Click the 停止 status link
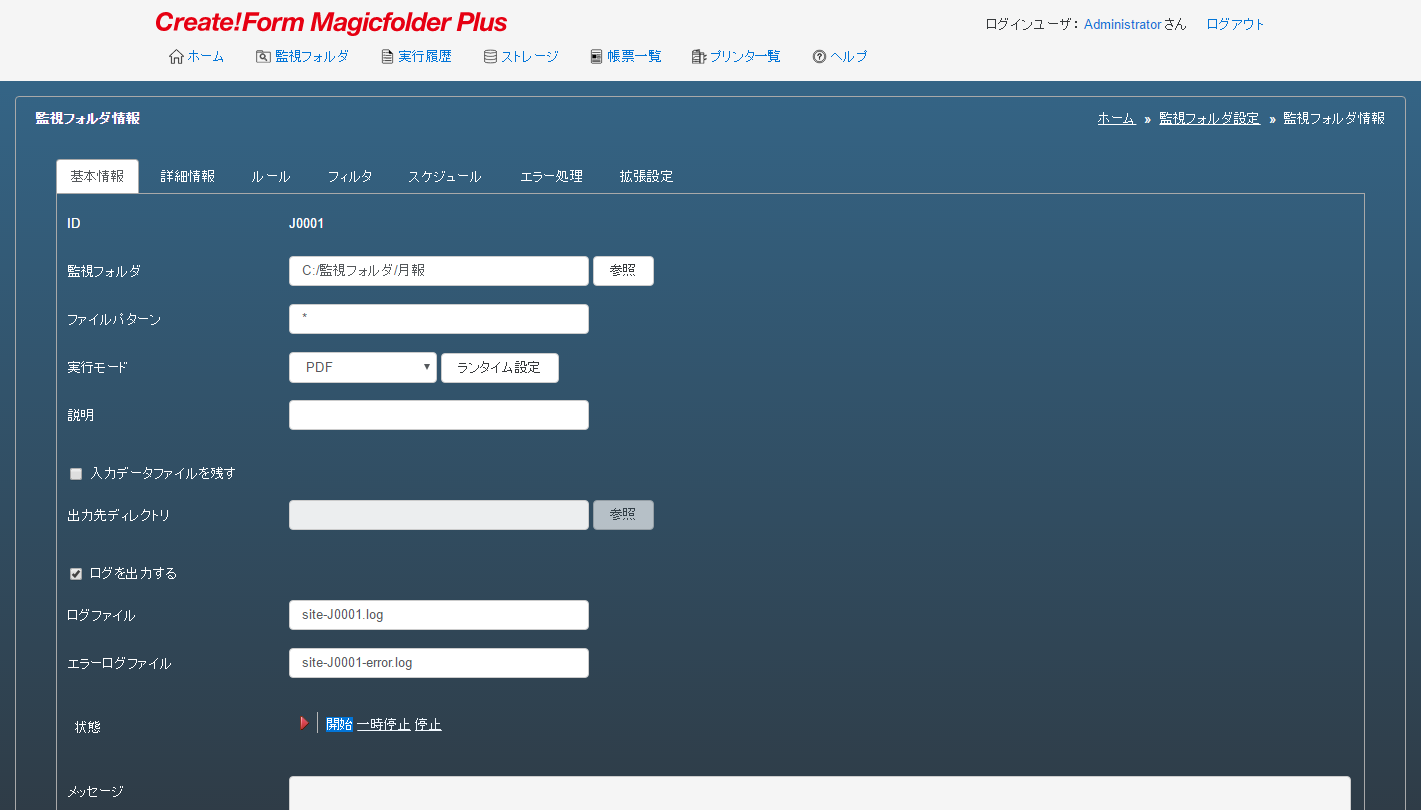Viewport: 1421px width, 810px height. [428, 724]
